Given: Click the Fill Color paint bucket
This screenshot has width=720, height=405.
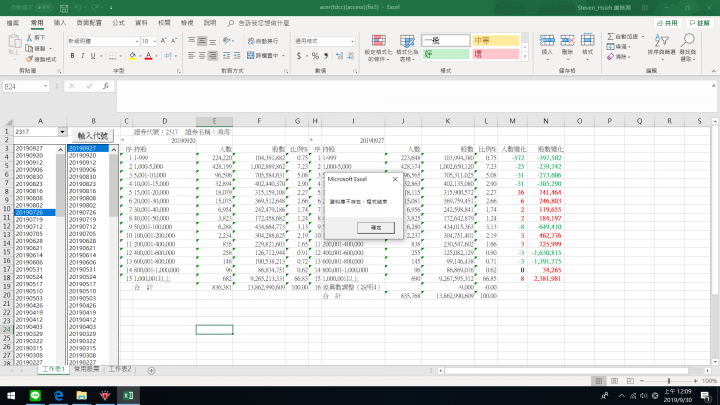Looking at the screenshot, I should (132, 56).
